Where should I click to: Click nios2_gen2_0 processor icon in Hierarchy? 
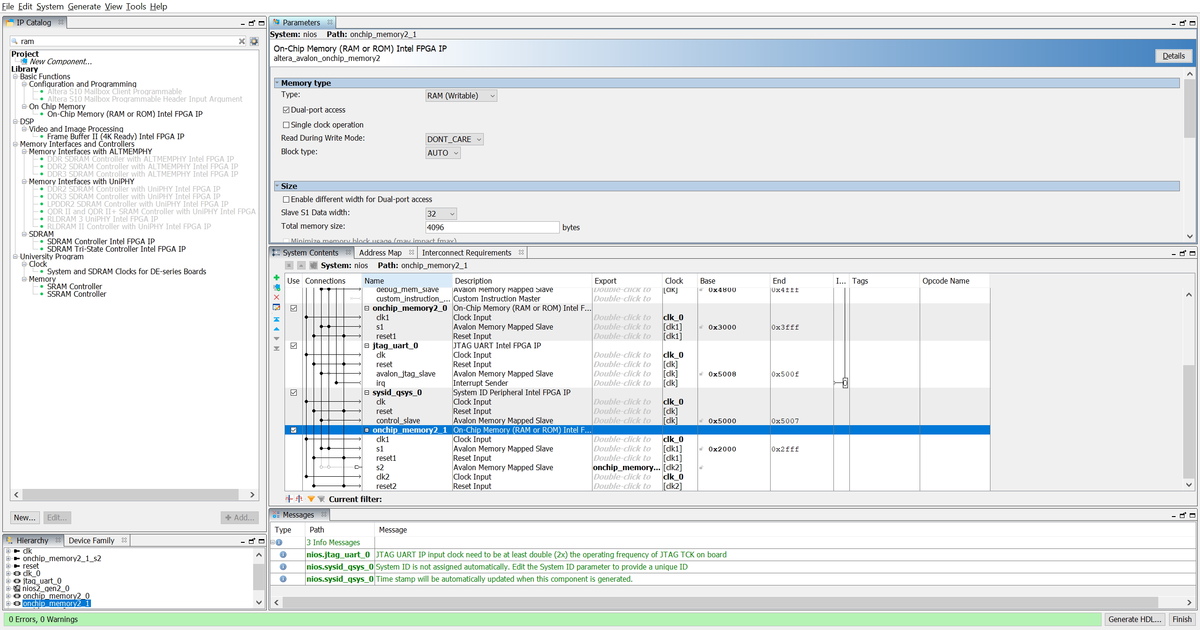(18, 589)
